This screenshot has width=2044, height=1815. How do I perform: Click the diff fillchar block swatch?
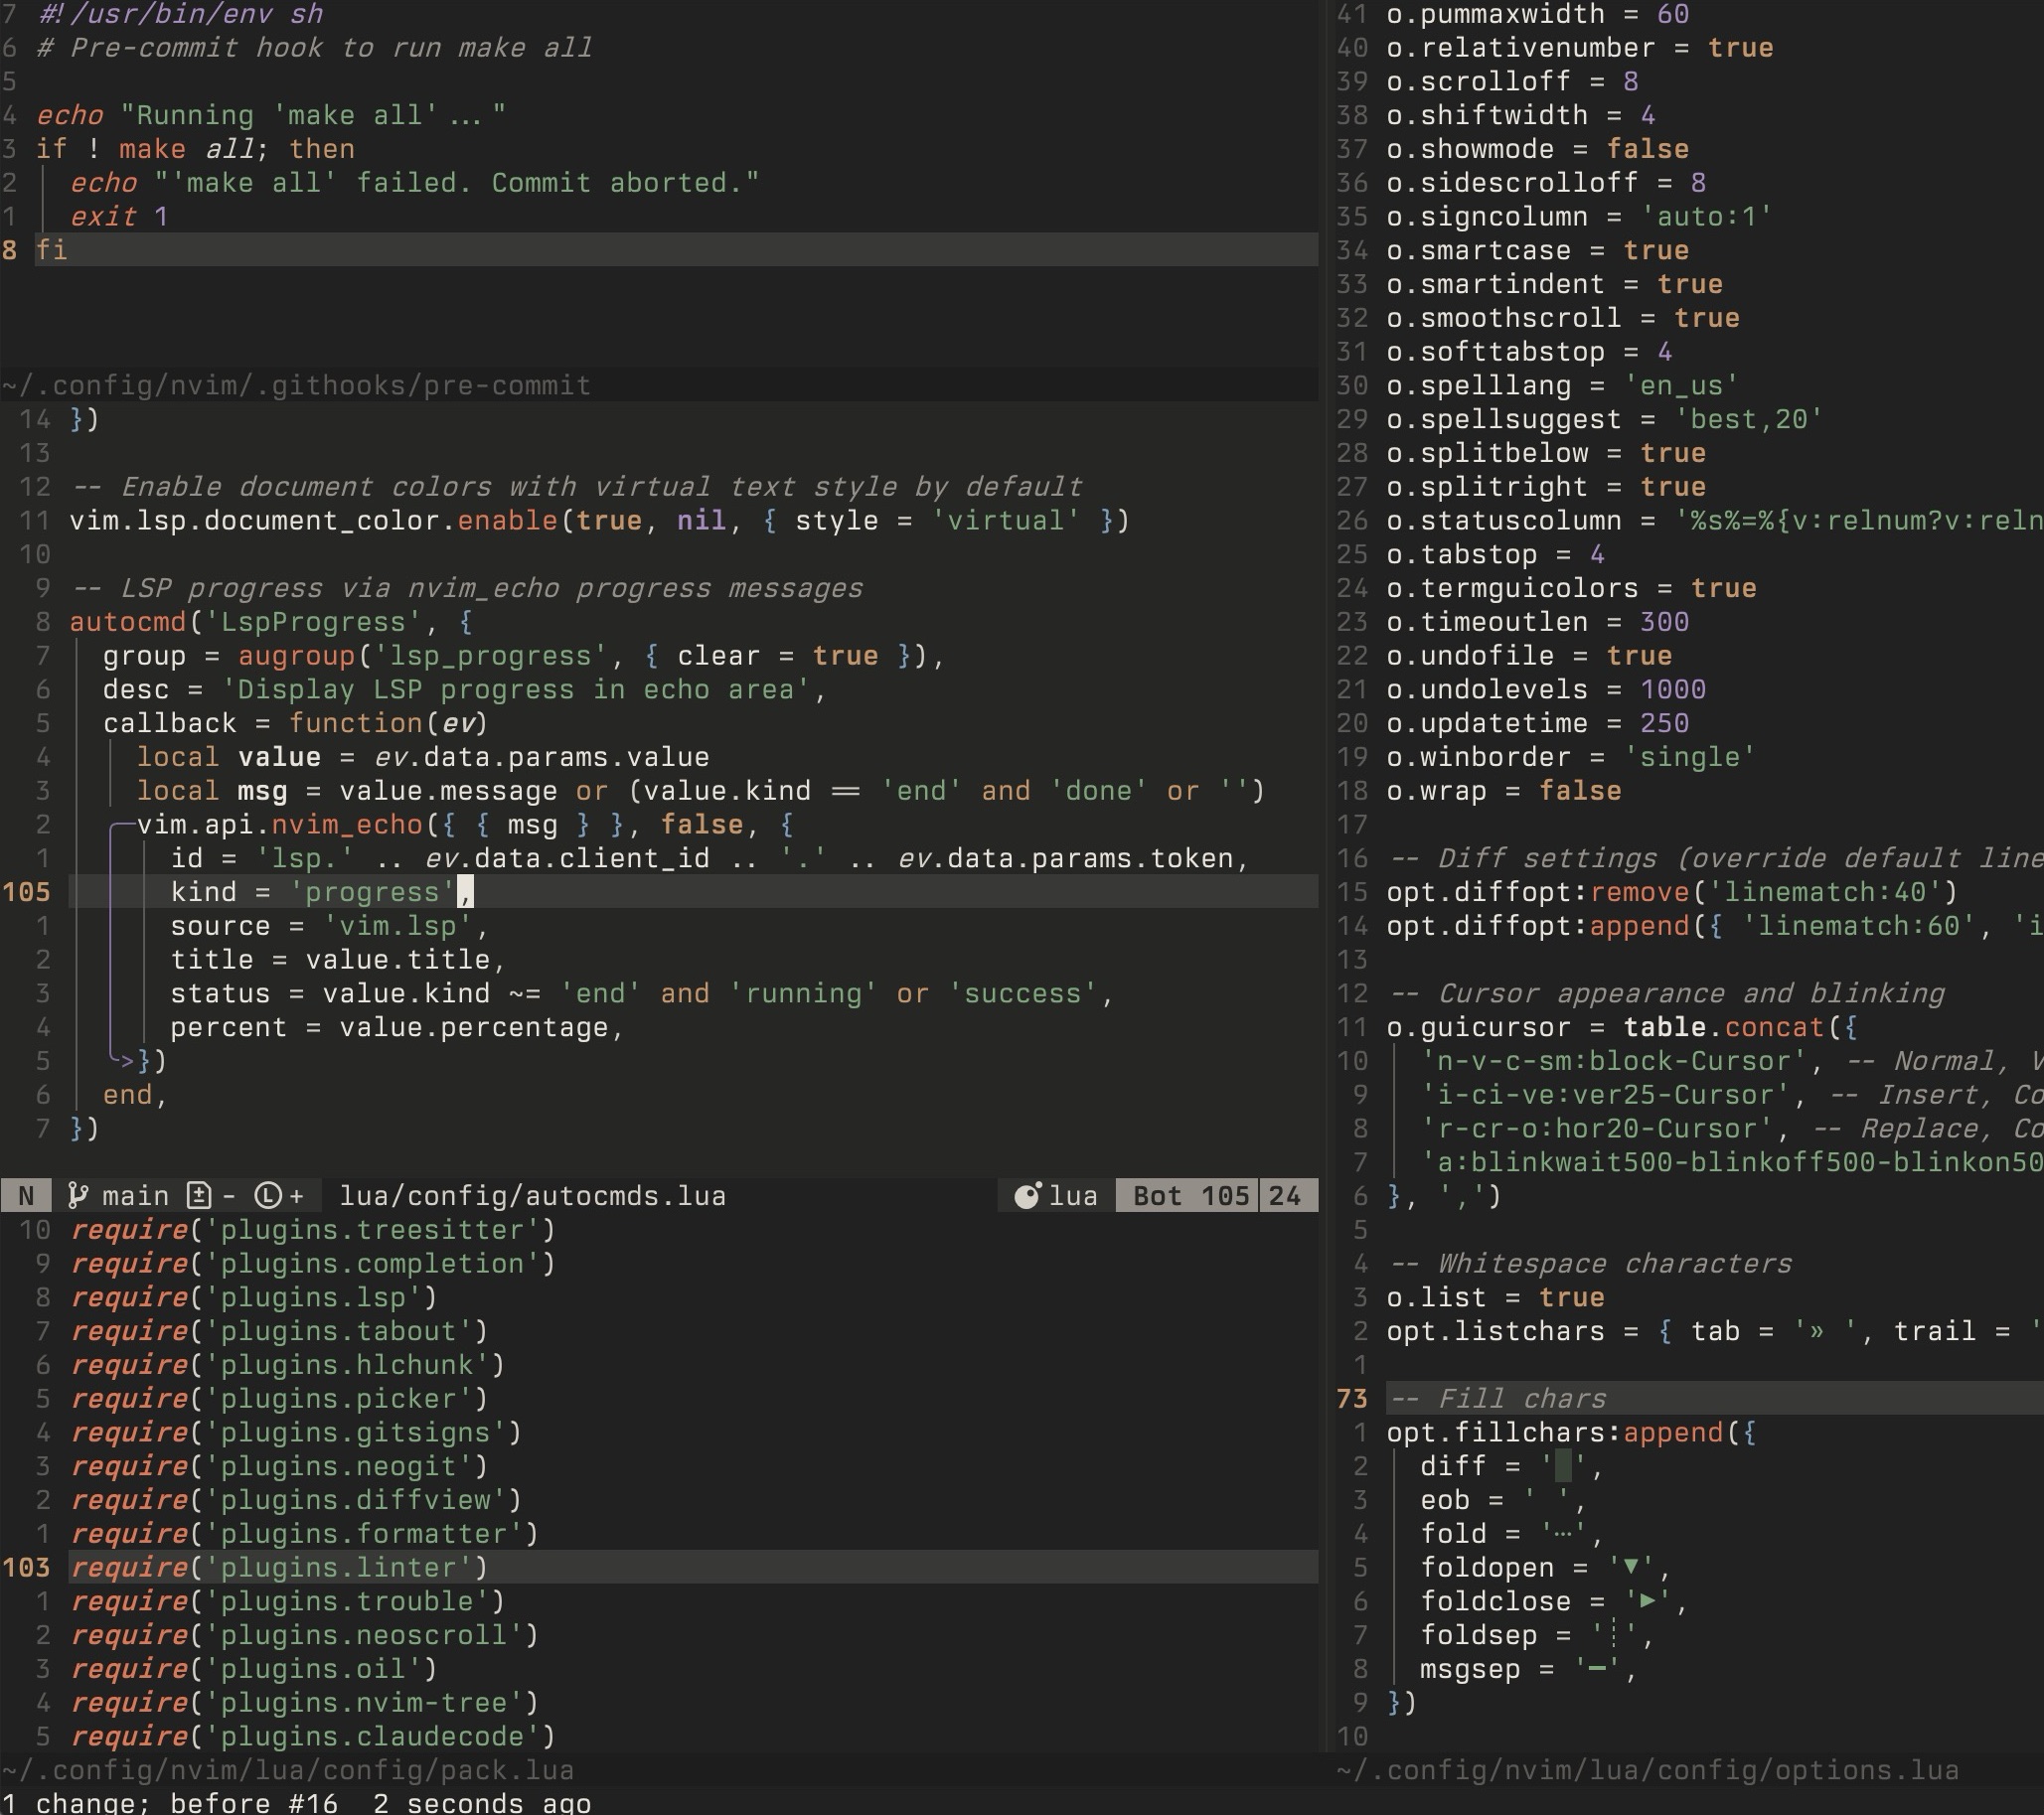(1564, 1466)
